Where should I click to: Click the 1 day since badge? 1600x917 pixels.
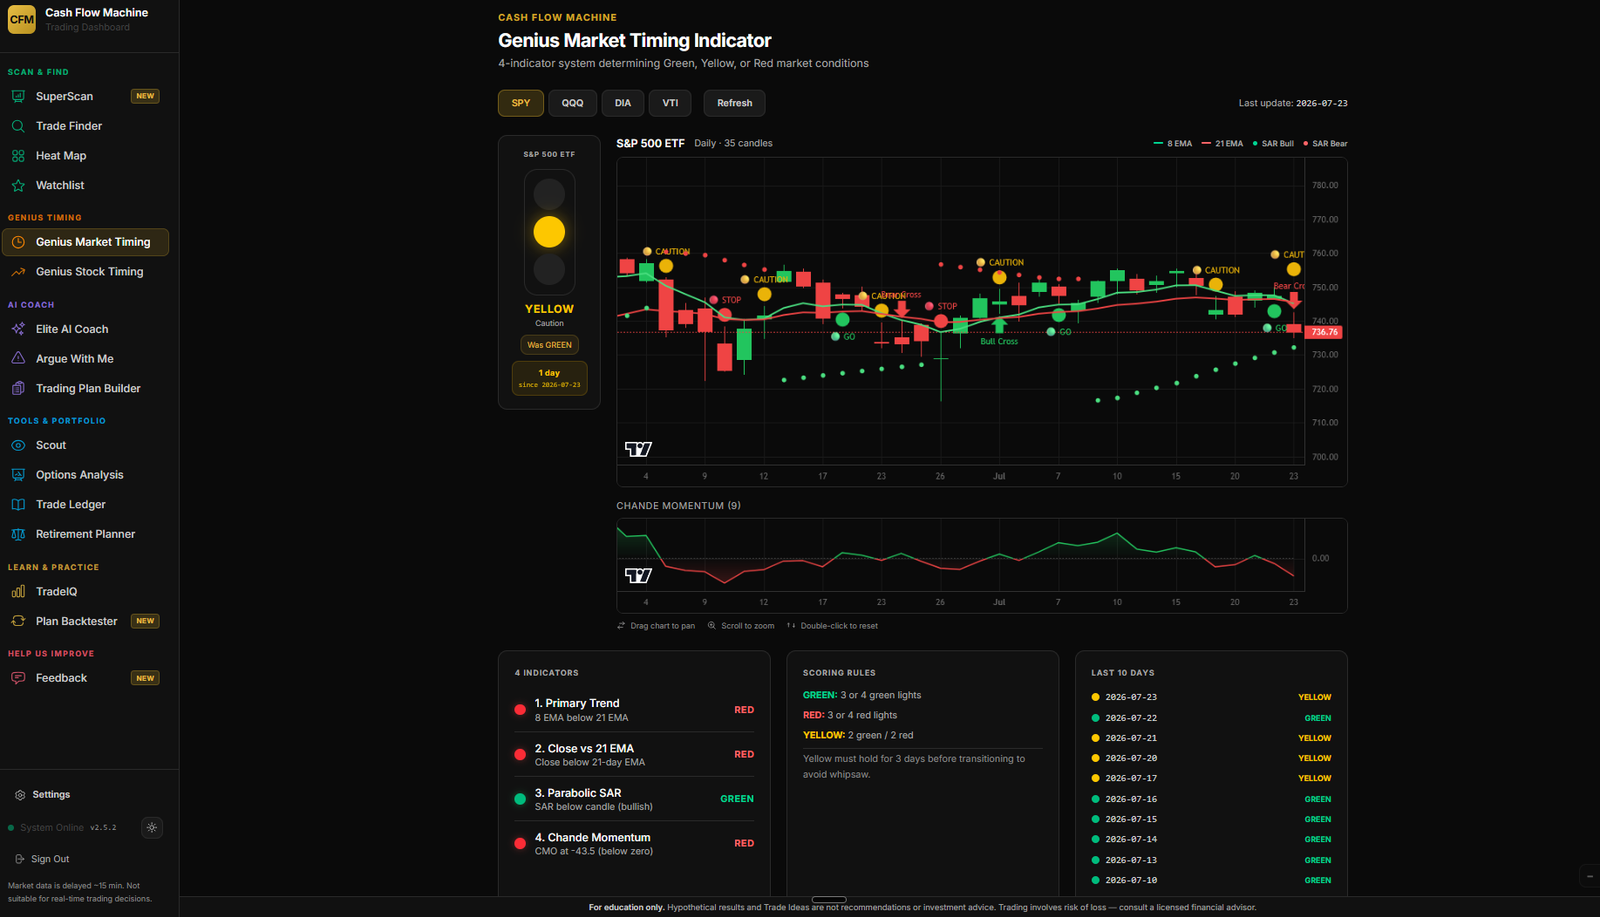pyautogui.click(x=549, y=378)
